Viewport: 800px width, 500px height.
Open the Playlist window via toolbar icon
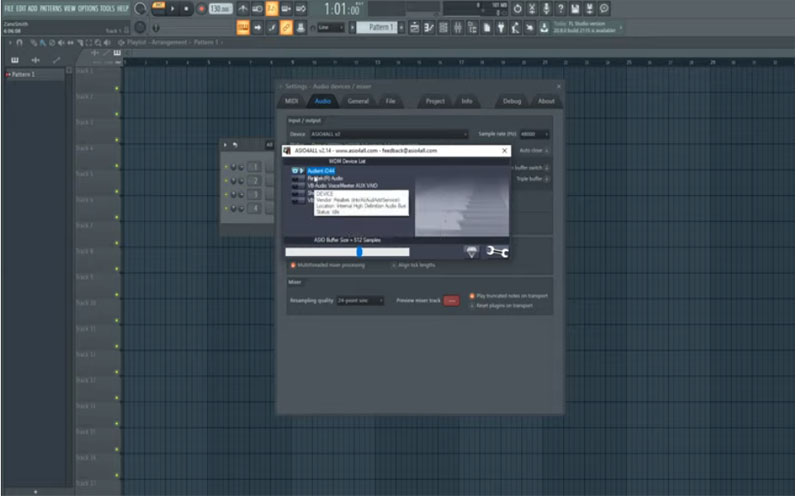[x=415, y=28]
